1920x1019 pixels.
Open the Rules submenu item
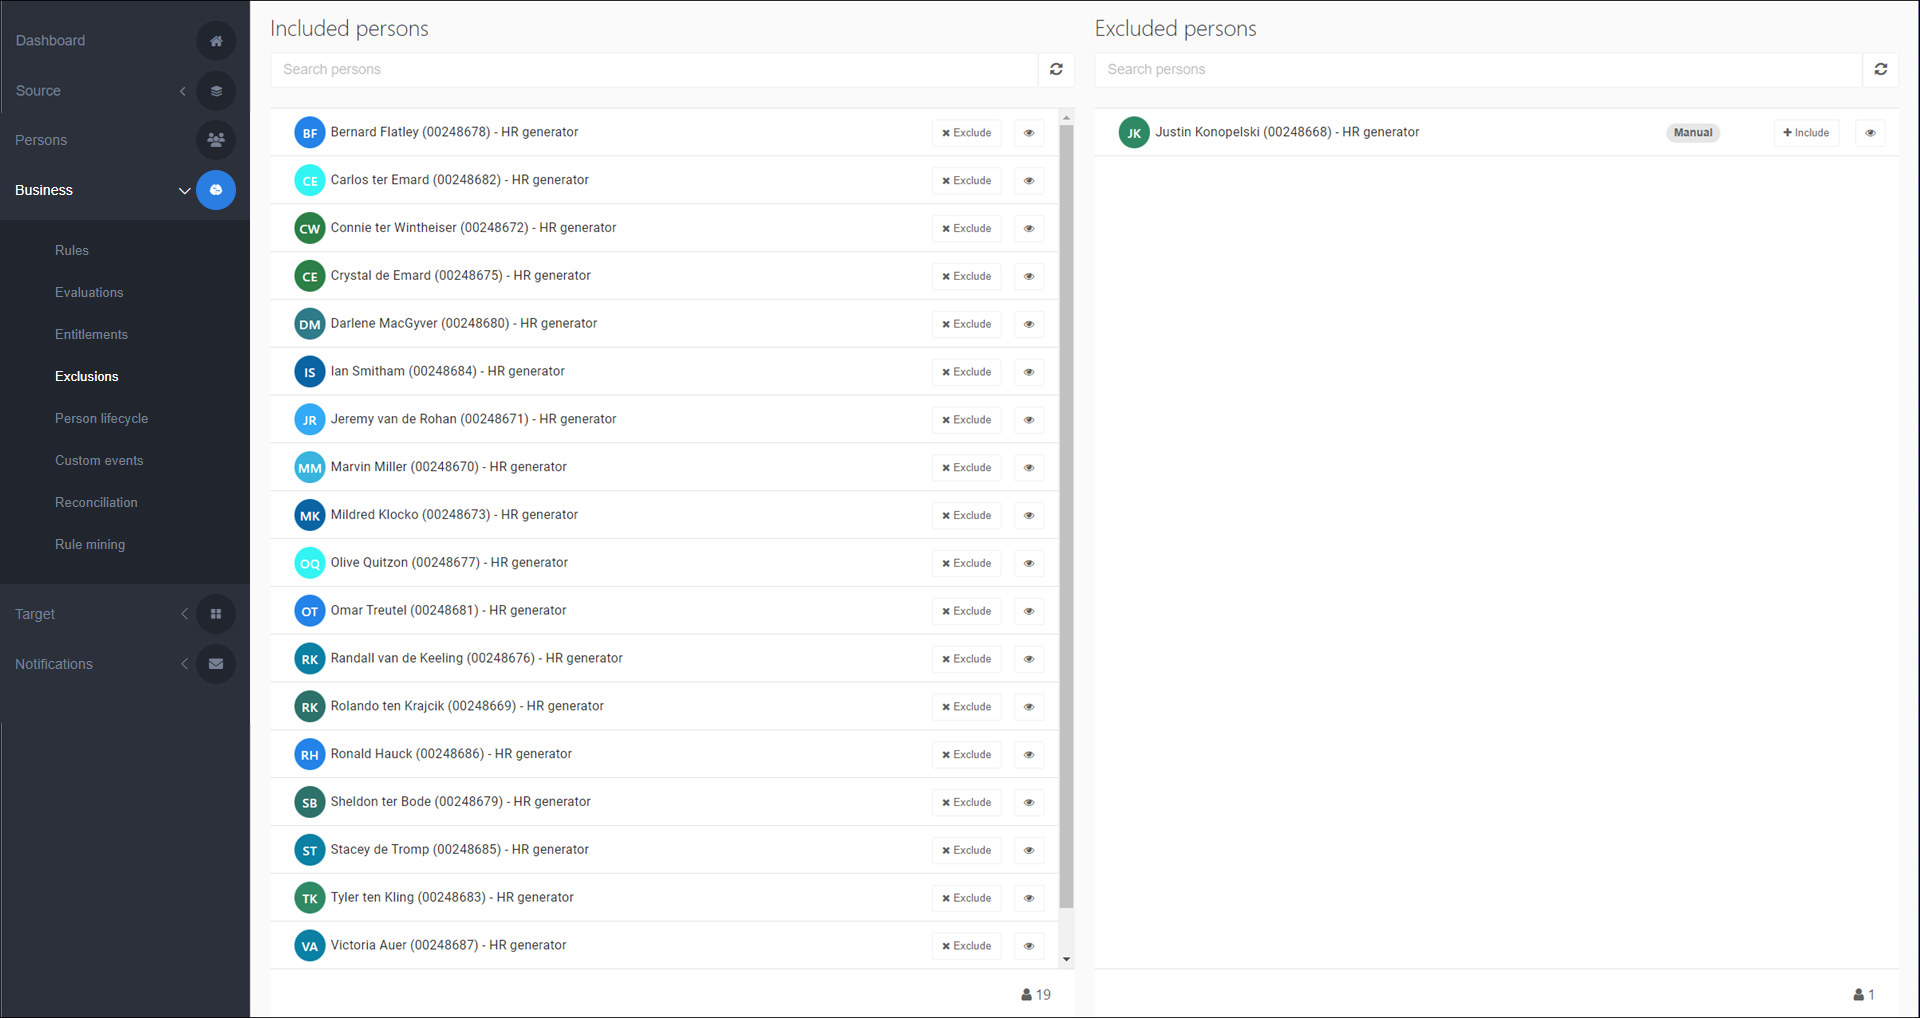[72, 251]
